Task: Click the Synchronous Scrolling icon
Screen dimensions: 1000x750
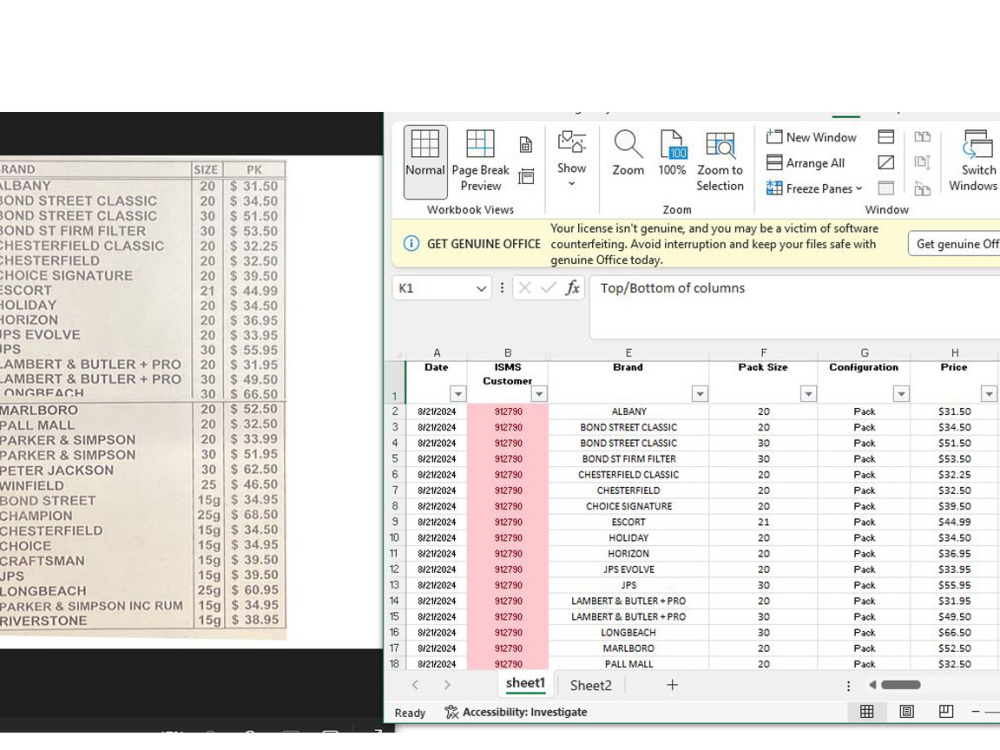Action: click(922, 163)
